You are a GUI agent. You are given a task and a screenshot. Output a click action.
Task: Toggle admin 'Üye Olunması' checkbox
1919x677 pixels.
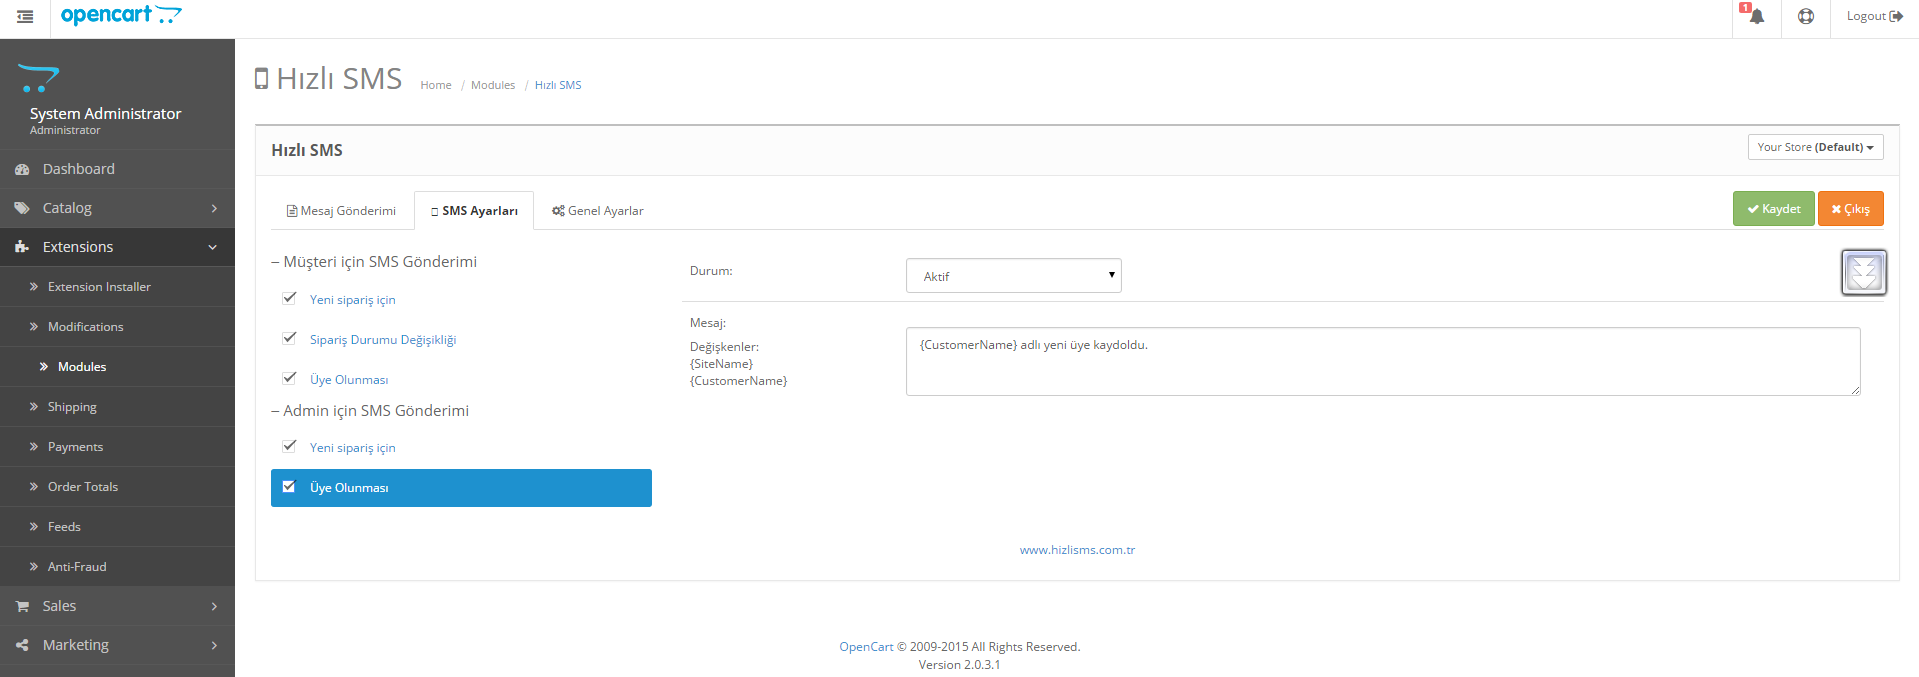289,487
